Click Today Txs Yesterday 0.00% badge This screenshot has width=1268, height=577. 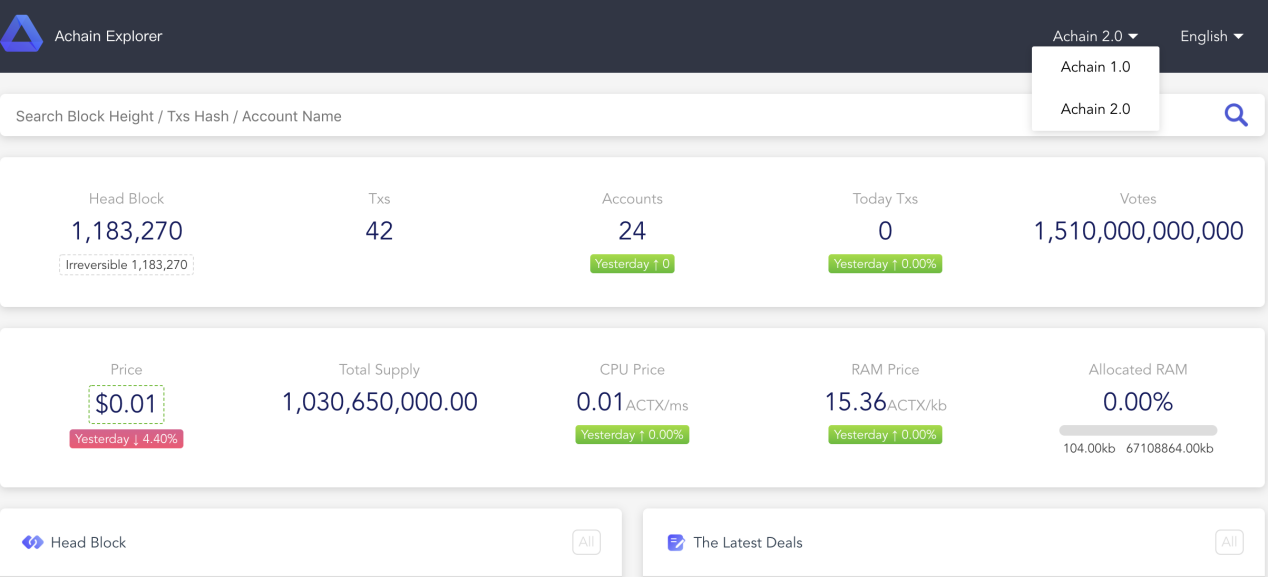coord(885,264)
